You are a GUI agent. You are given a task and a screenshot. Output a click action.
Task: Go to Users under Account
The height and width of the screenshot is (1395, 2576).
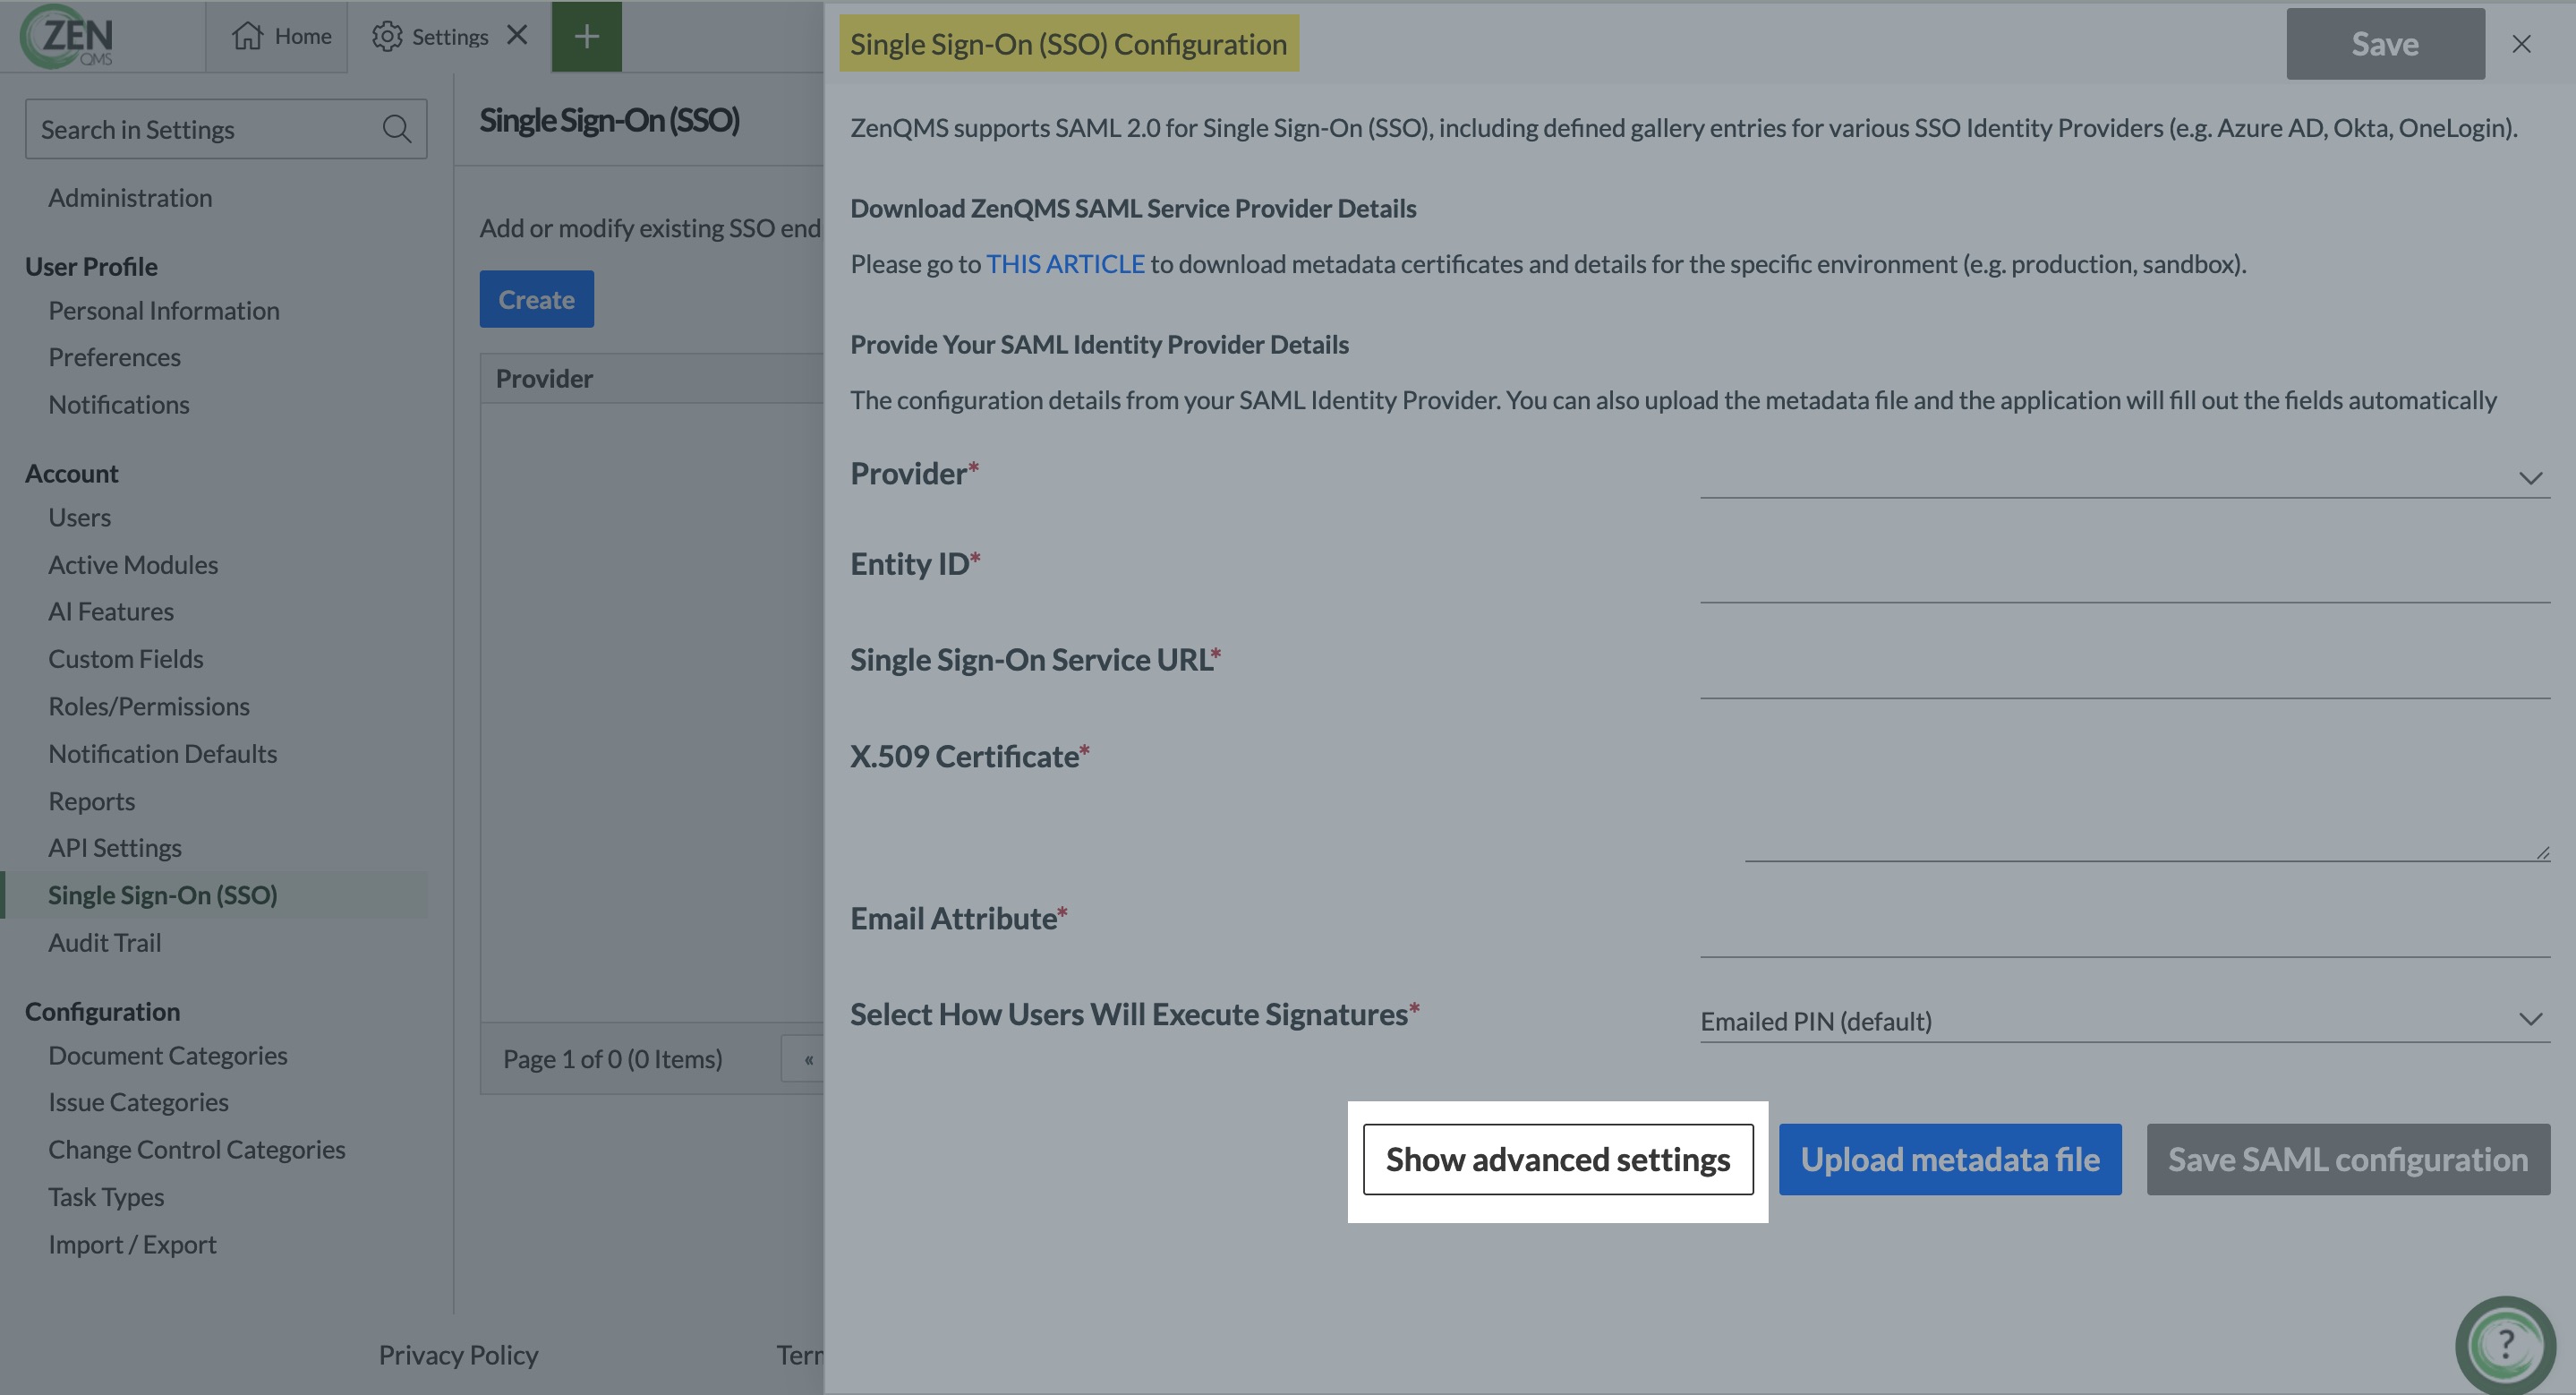[x=80, y=517]
